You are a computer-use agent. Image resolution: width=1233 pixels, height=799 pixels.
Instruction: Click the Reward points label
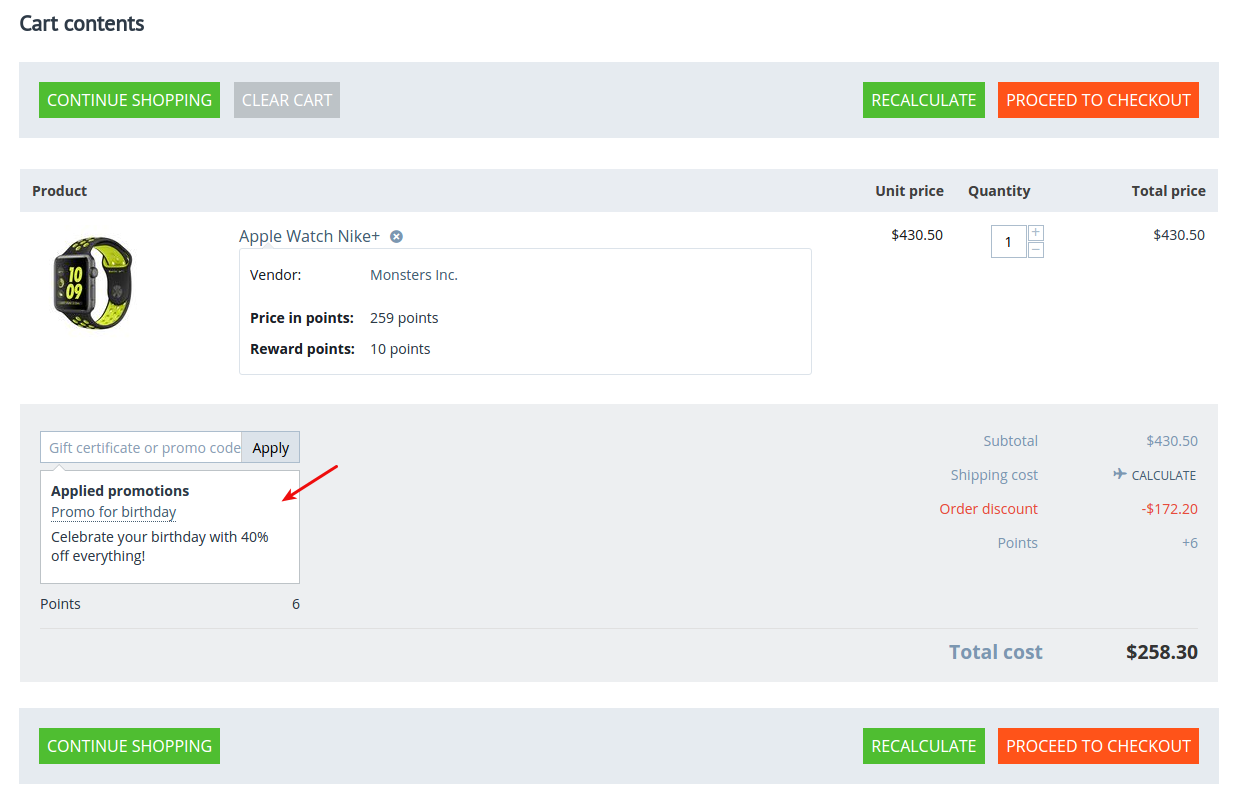point(302,349)
